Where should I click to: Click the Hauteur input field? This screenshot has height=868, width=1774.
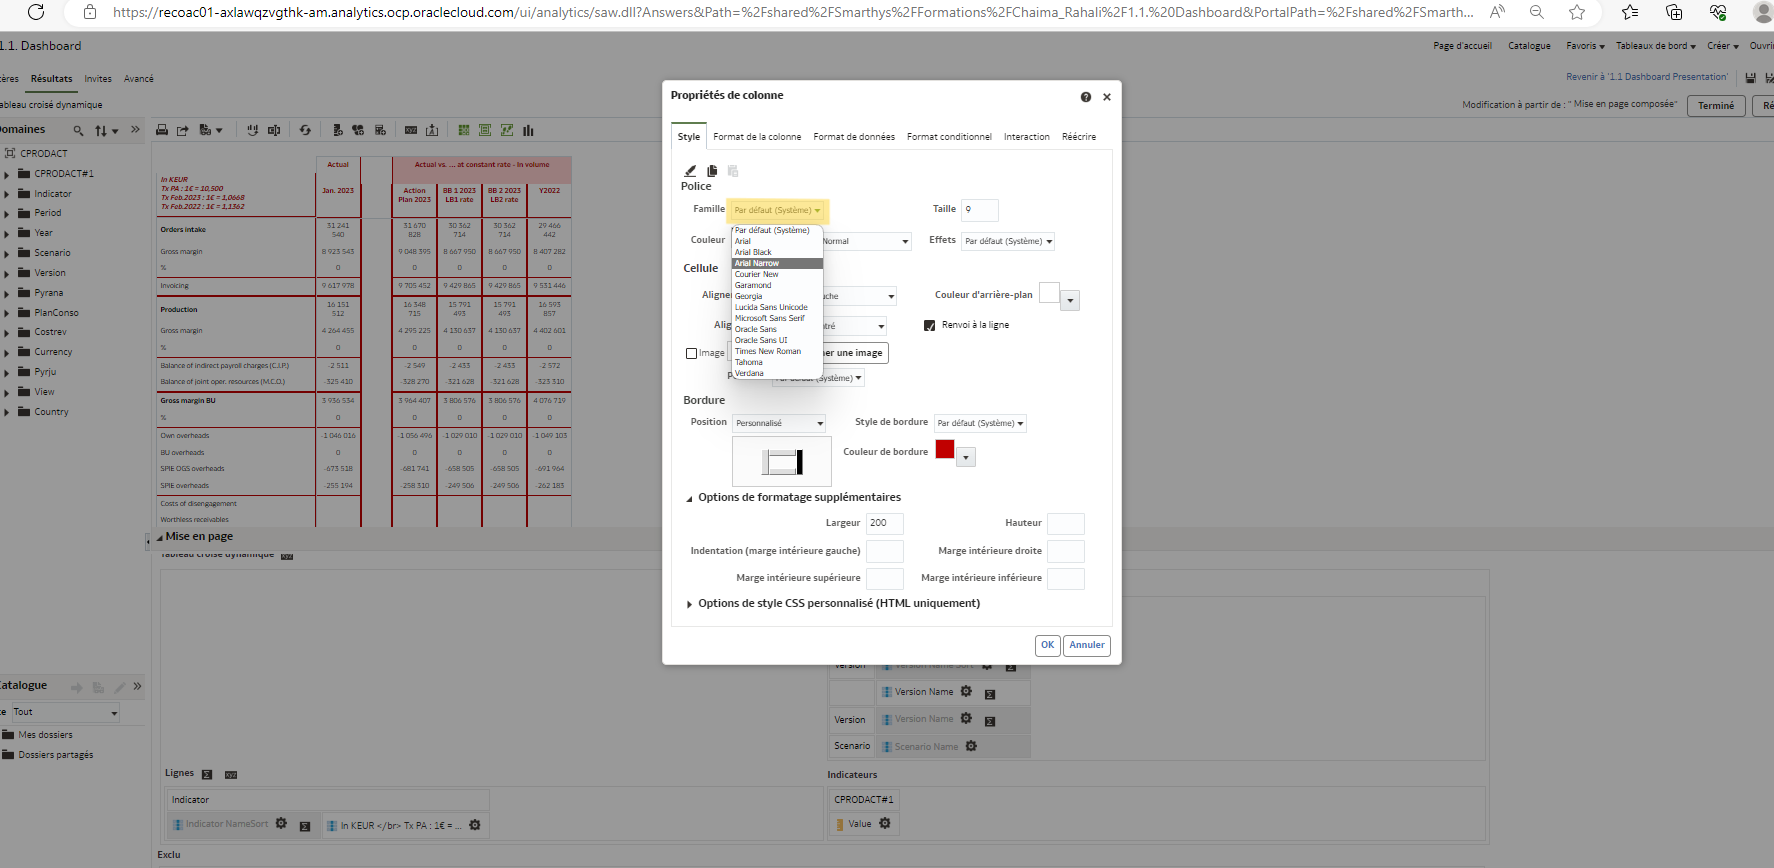click(x=1066, y=523)
